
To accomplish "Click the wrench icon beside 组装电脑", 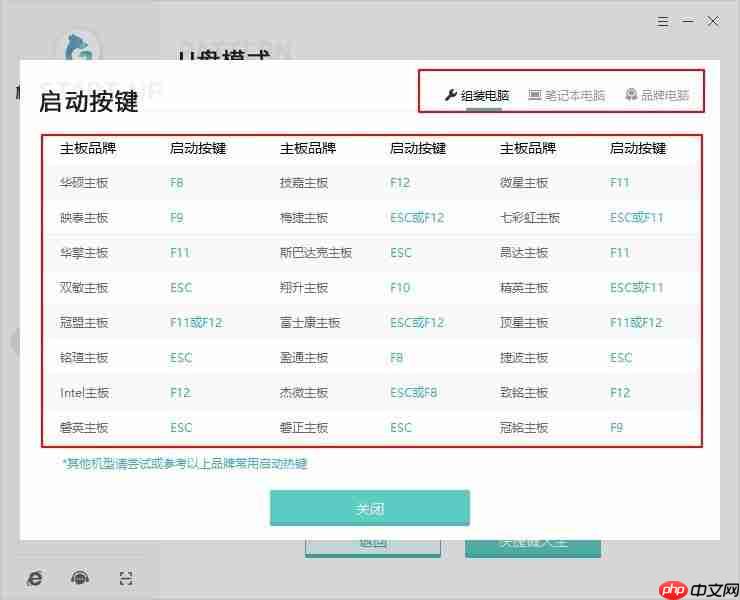I will (451, 95).
